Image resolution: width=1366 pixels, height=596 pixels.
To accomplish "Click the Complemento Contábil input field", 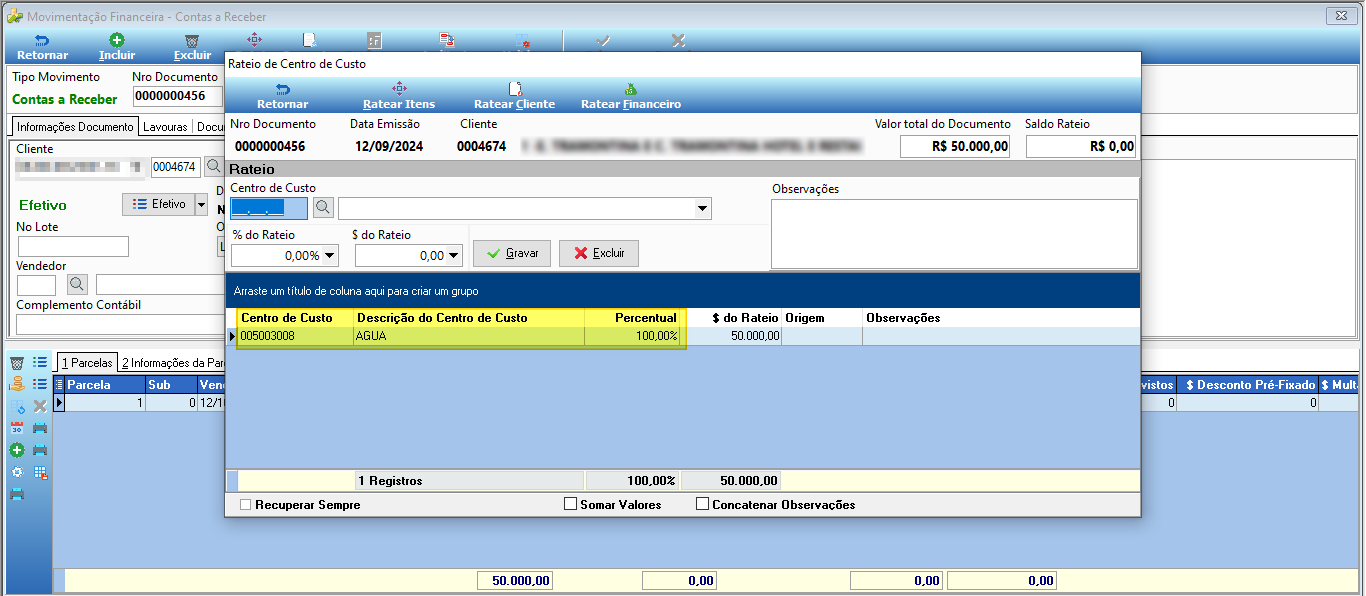I will click(120, 324).
